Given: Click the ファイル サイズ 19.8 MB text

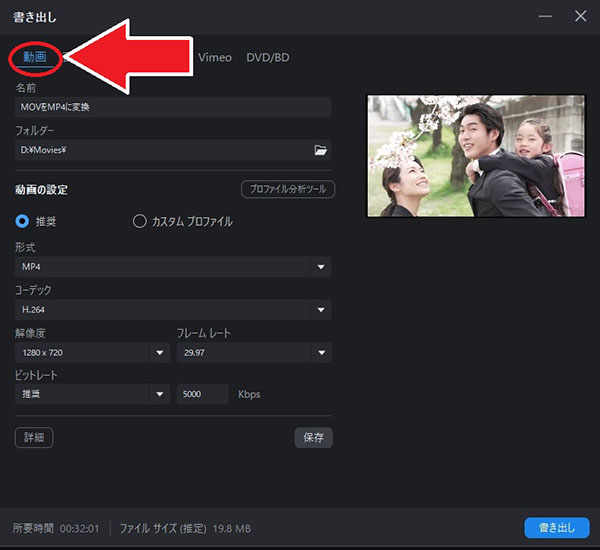Looking at the screenshot, I should click(185, 529).
